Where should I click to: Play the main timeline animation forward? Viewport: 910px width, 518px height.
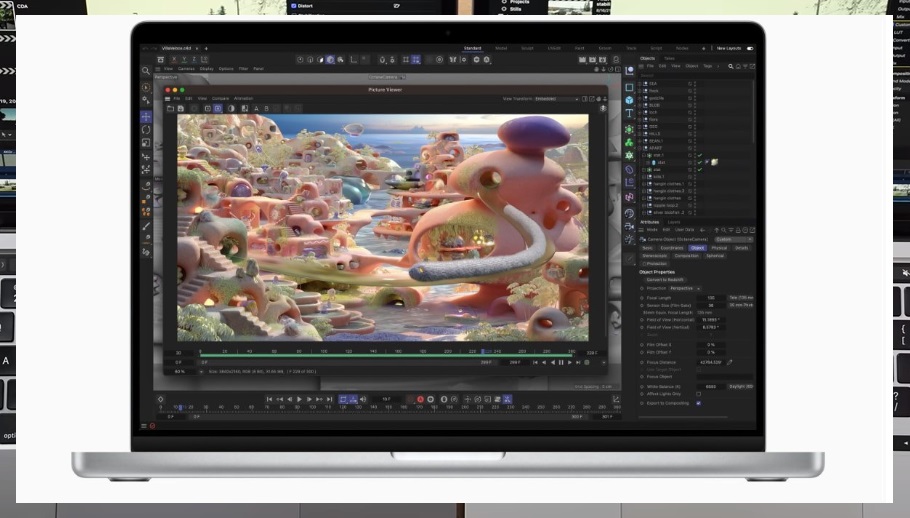pos(299,399)
